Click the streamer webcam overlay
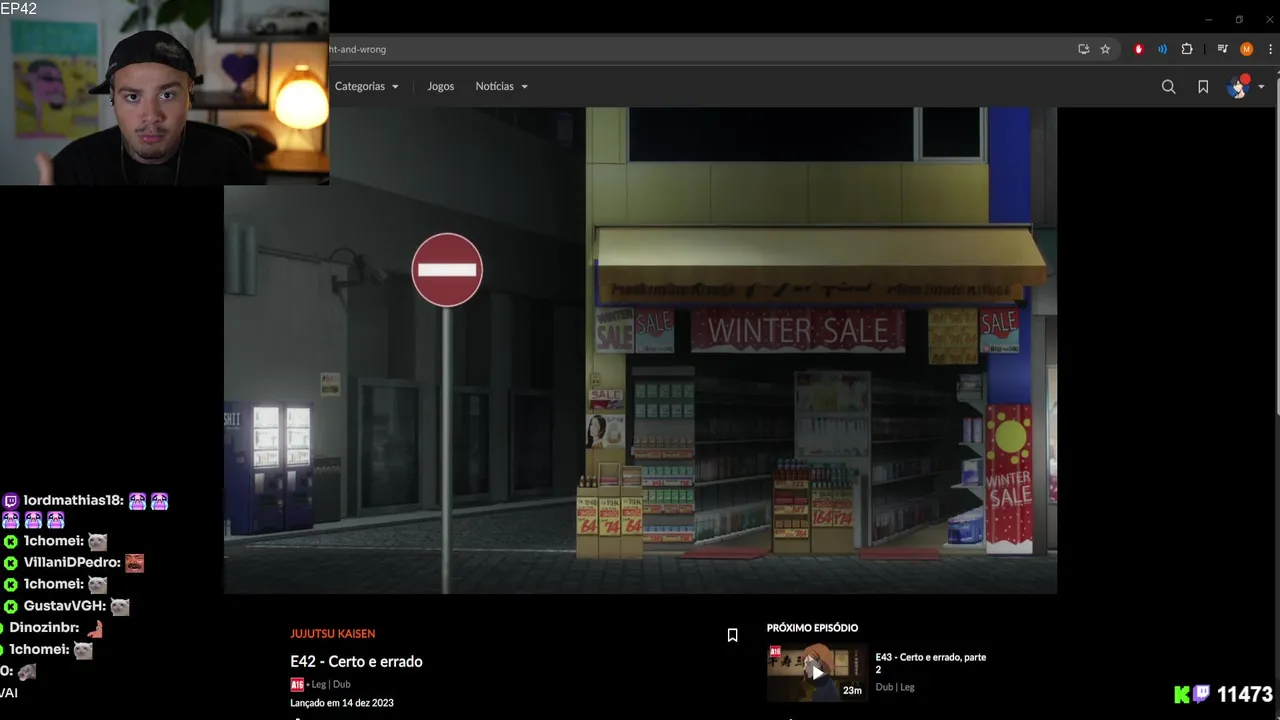 tap(164, 92)
